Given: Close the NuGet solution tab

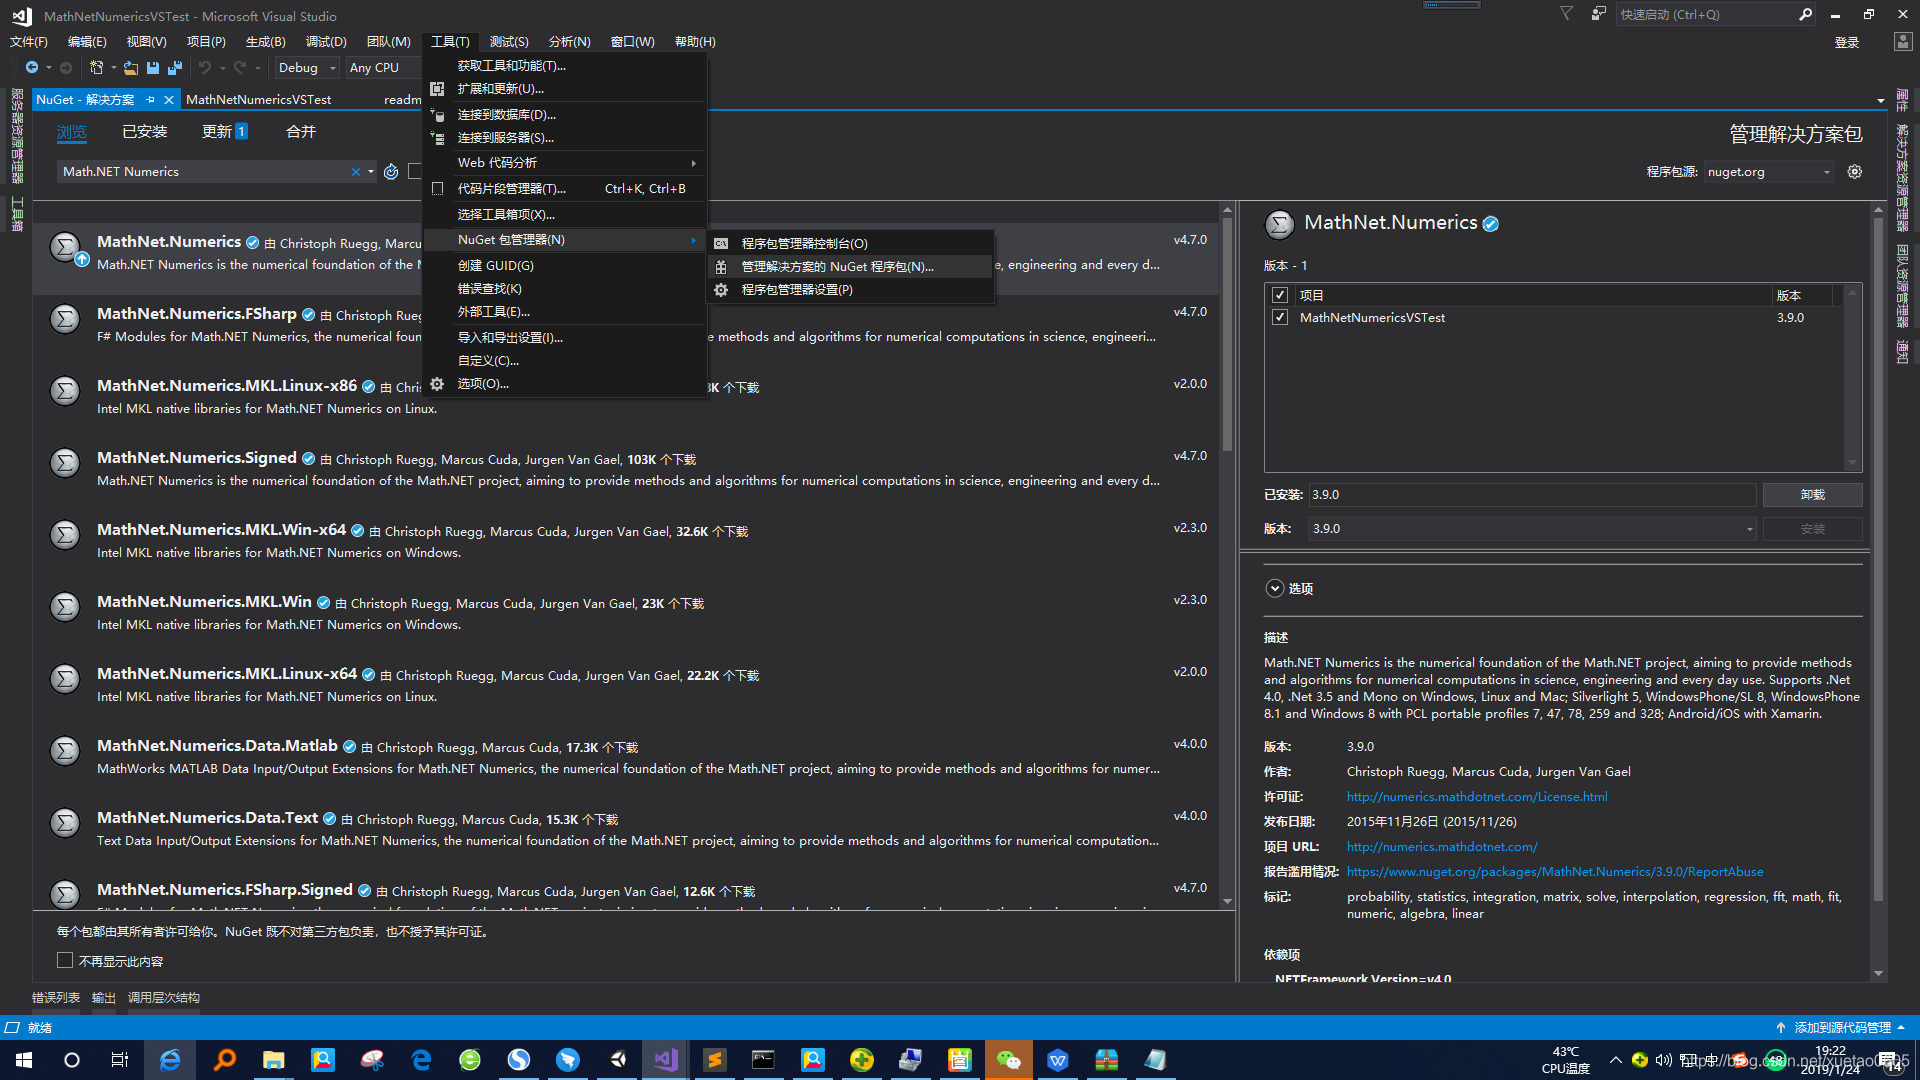Looking at the screenshot, I should coord(169,99).
